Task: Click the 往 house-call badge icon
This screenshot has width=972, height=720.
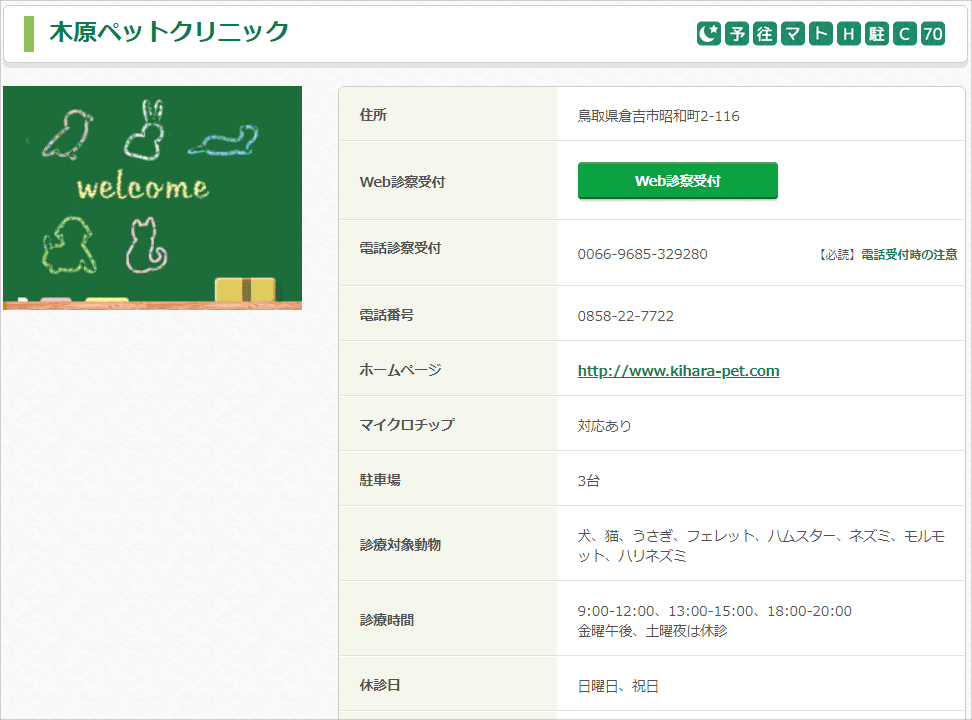Action: point(765,34)
